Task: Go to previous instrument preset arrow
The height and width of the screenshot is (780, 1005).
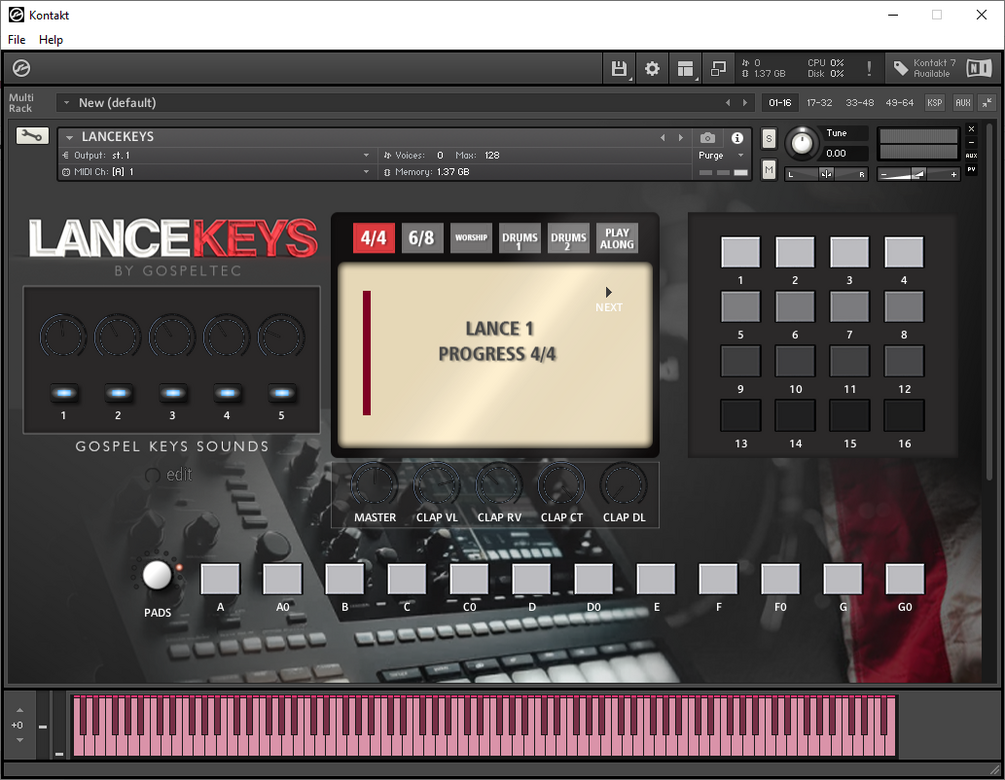Action: [x=663, y=138]
